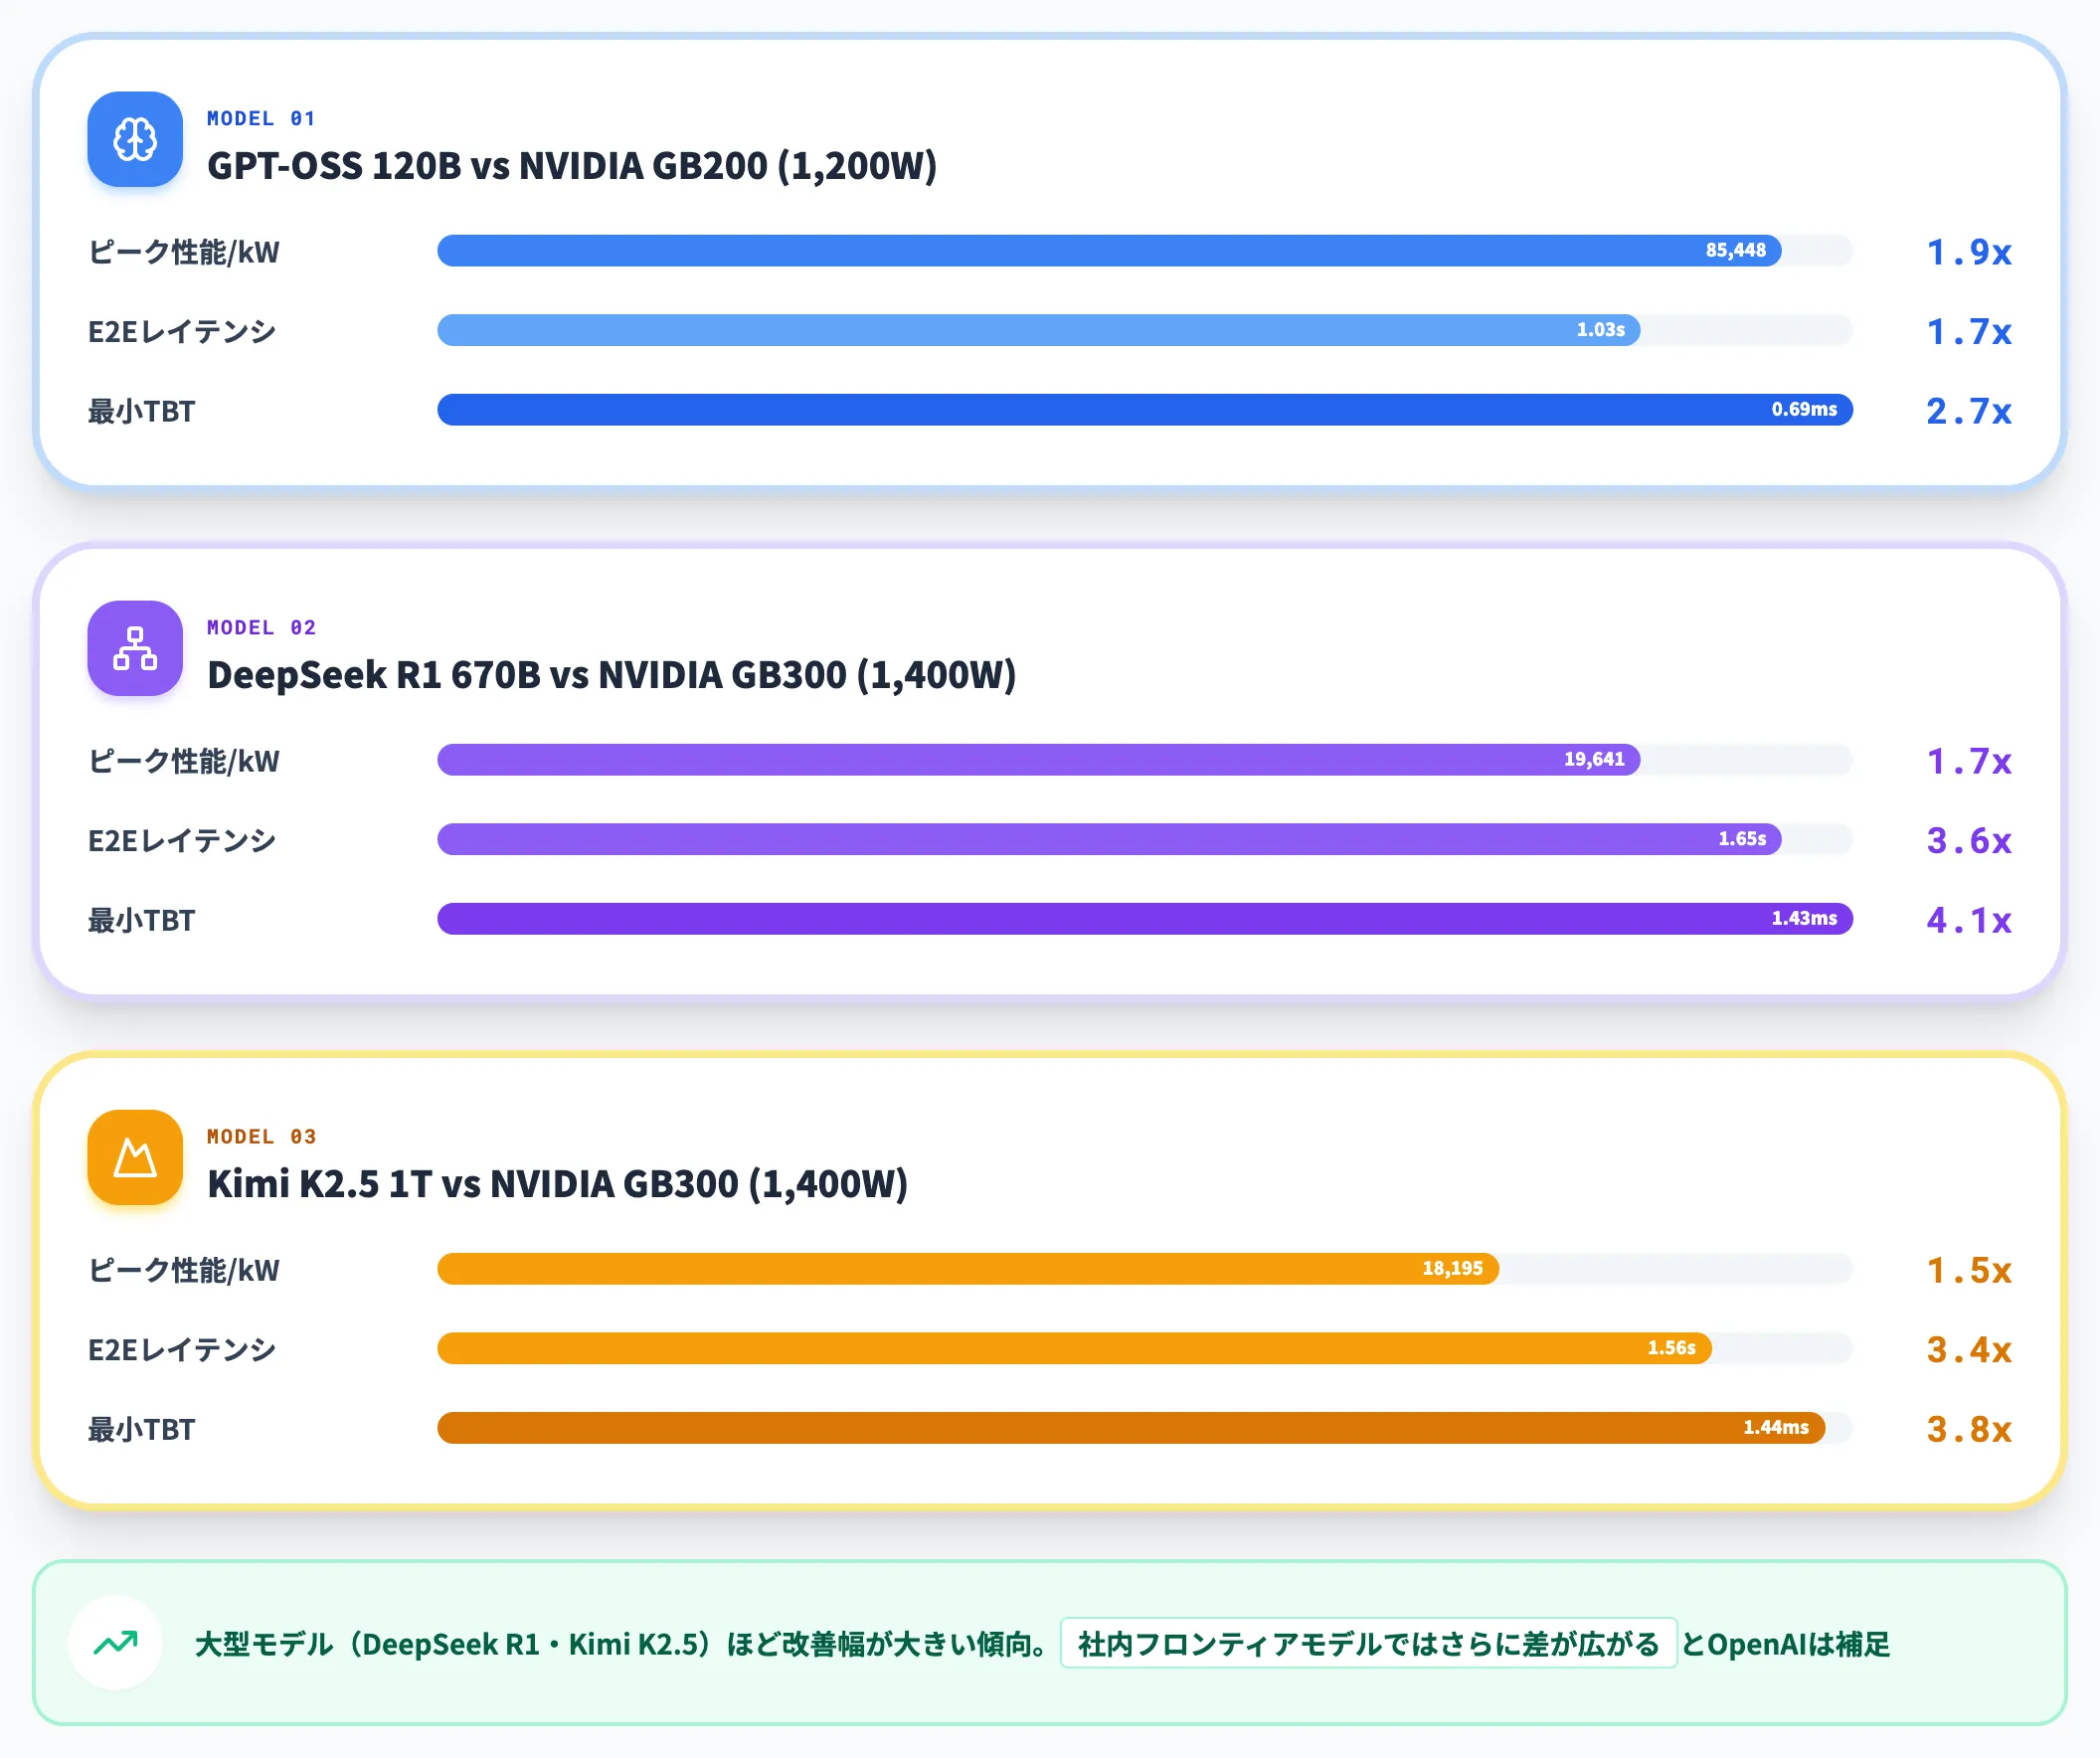Screen dimensions: 2100x1758
Task: Click the heading DeepSeek R1 670B vs NVIDIA GB300
Action: [611, 675]
